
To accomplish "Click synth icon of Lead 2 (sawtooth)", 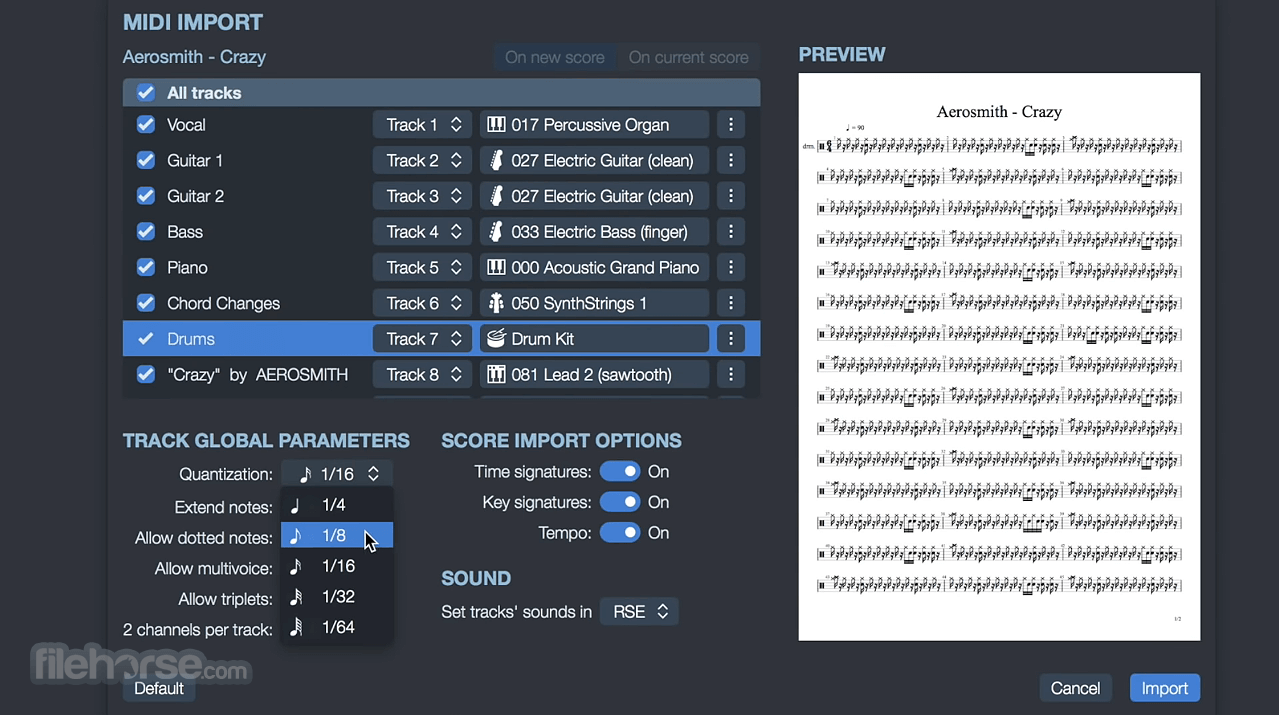I will tap(496, 375).
